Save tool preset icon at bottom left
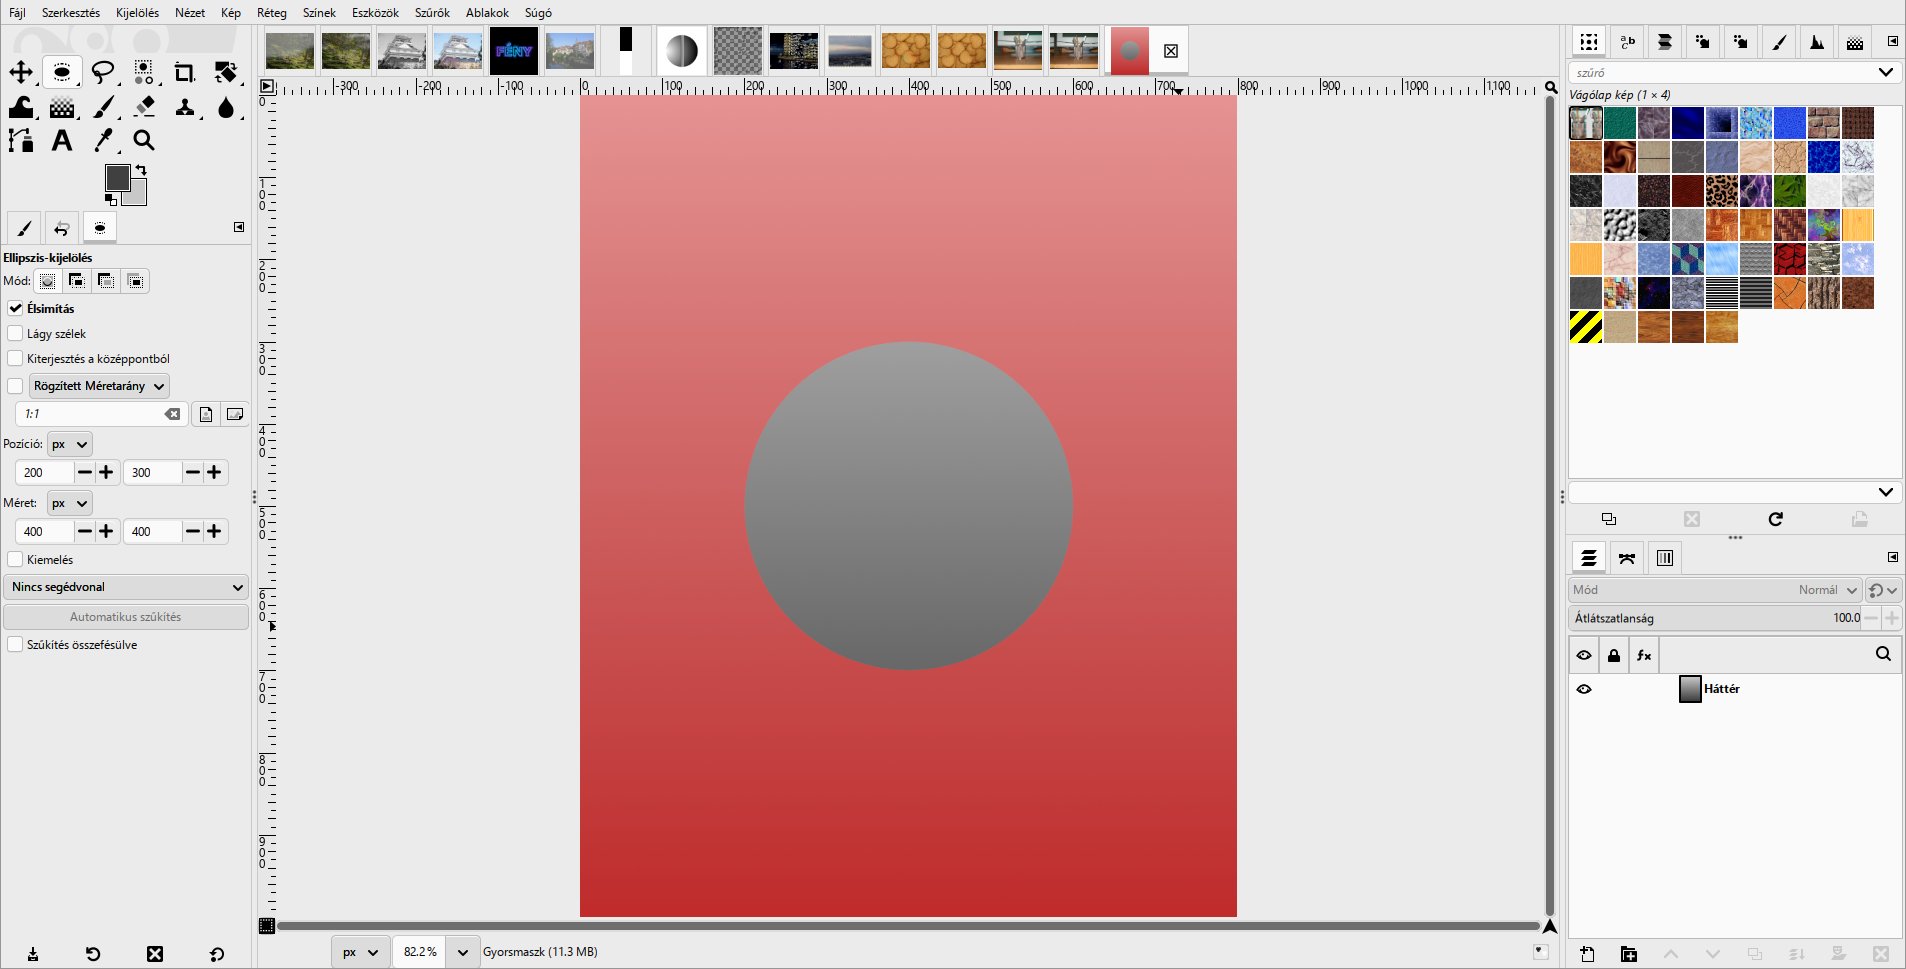 click(x=33, y=954)
